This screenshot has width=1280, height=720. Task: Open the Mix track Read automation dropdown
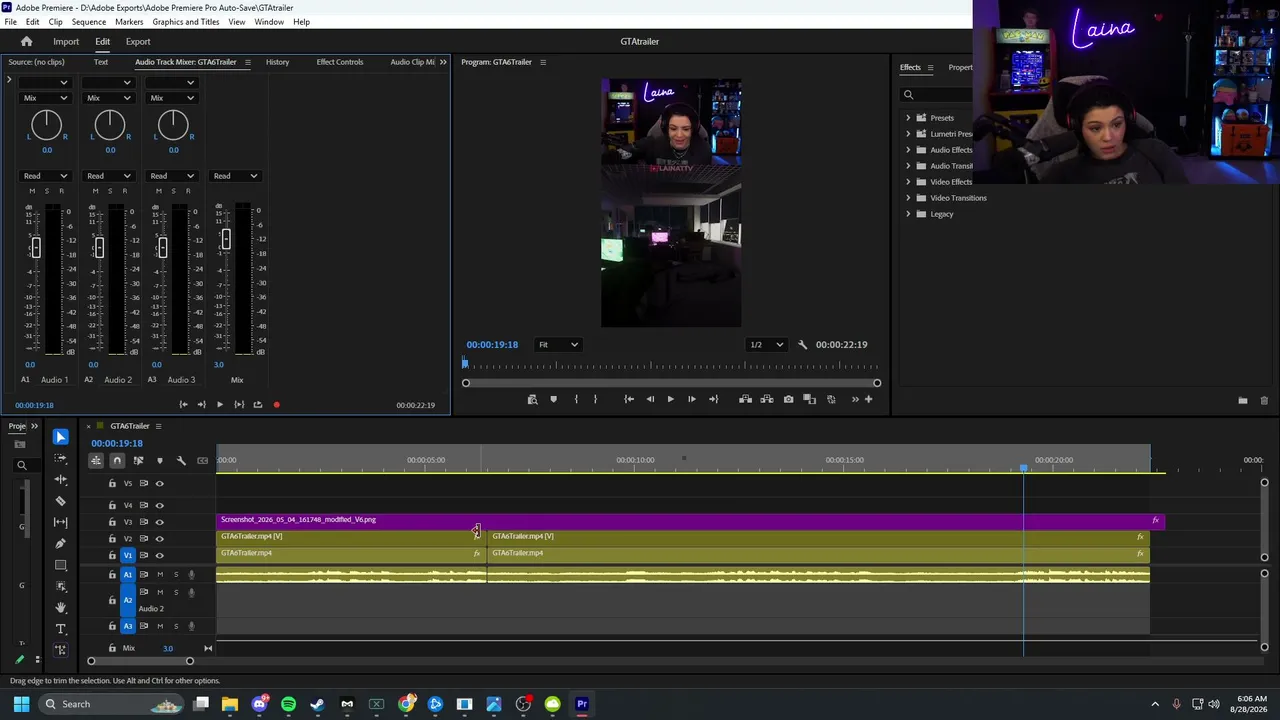pyautogui.click(x=235, y=176)
